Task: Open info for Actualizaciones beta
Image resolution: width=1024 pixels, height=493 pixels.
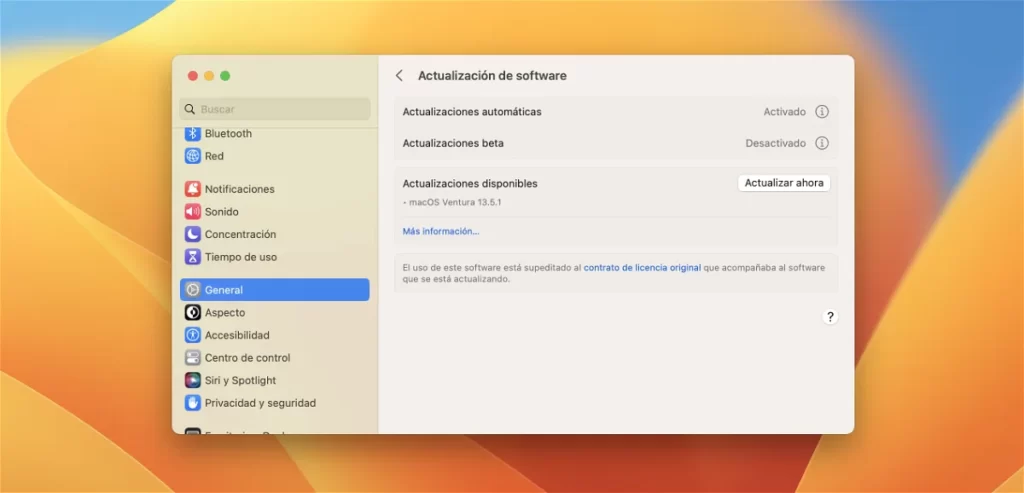Action: tap(822, 143)
